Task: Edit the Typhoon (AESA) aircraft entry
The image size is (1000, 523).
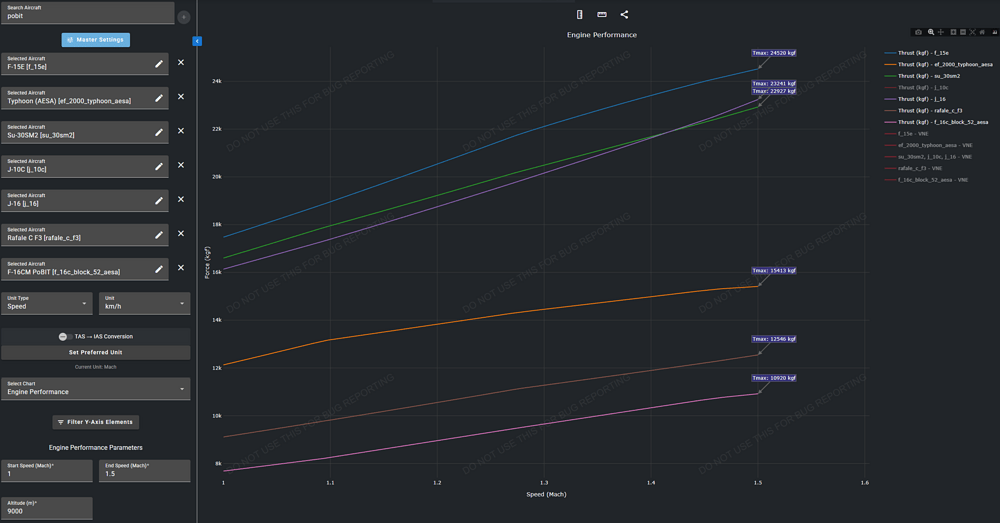Action: tap(159, 98)
